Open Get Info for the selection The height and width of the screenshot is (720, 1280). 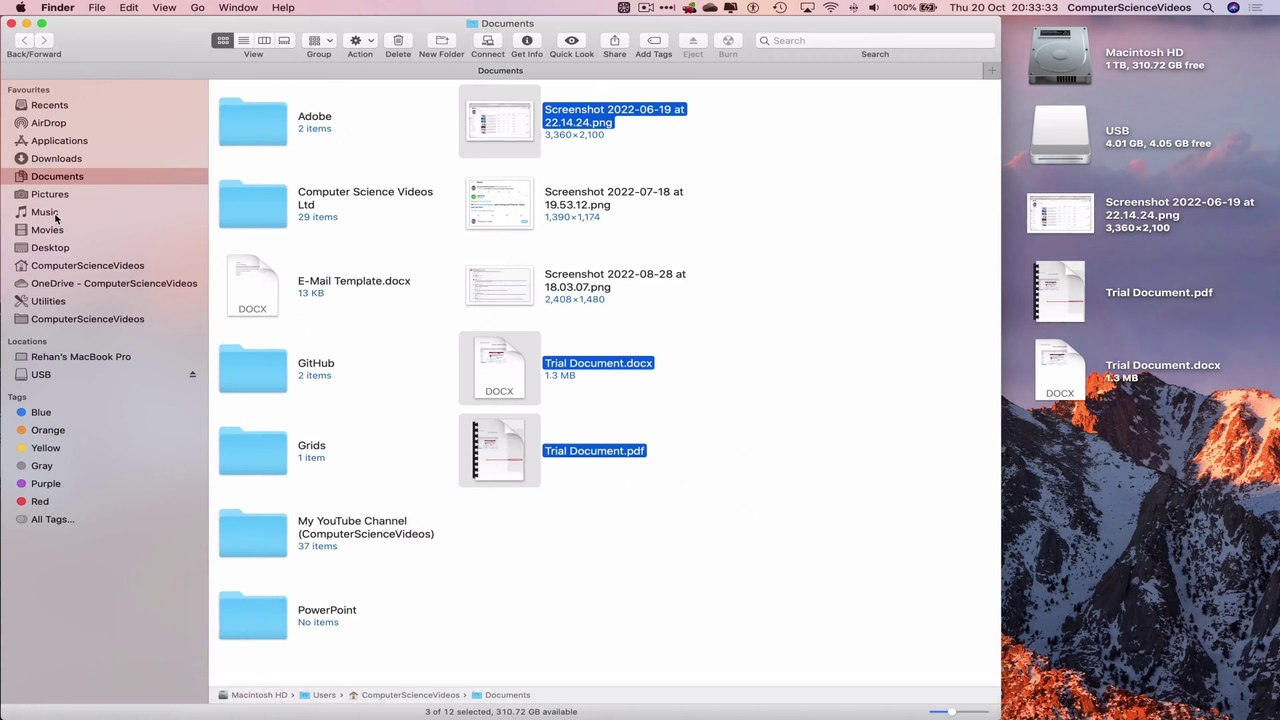point(527,41)
